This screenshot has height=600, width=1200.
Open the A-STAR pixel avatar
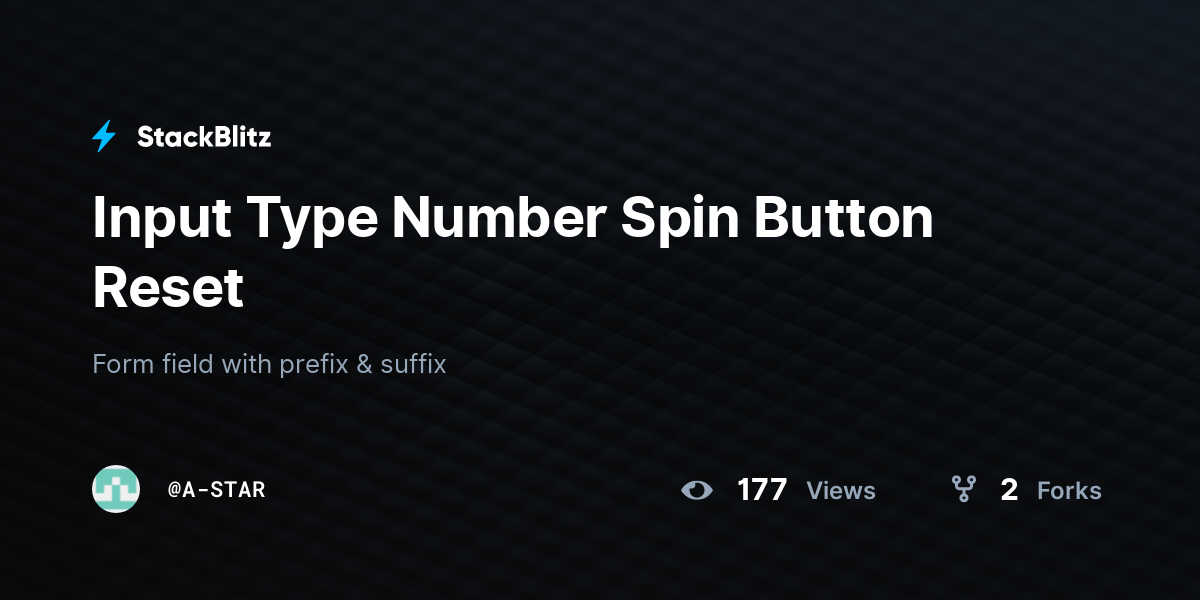(116, 489)
